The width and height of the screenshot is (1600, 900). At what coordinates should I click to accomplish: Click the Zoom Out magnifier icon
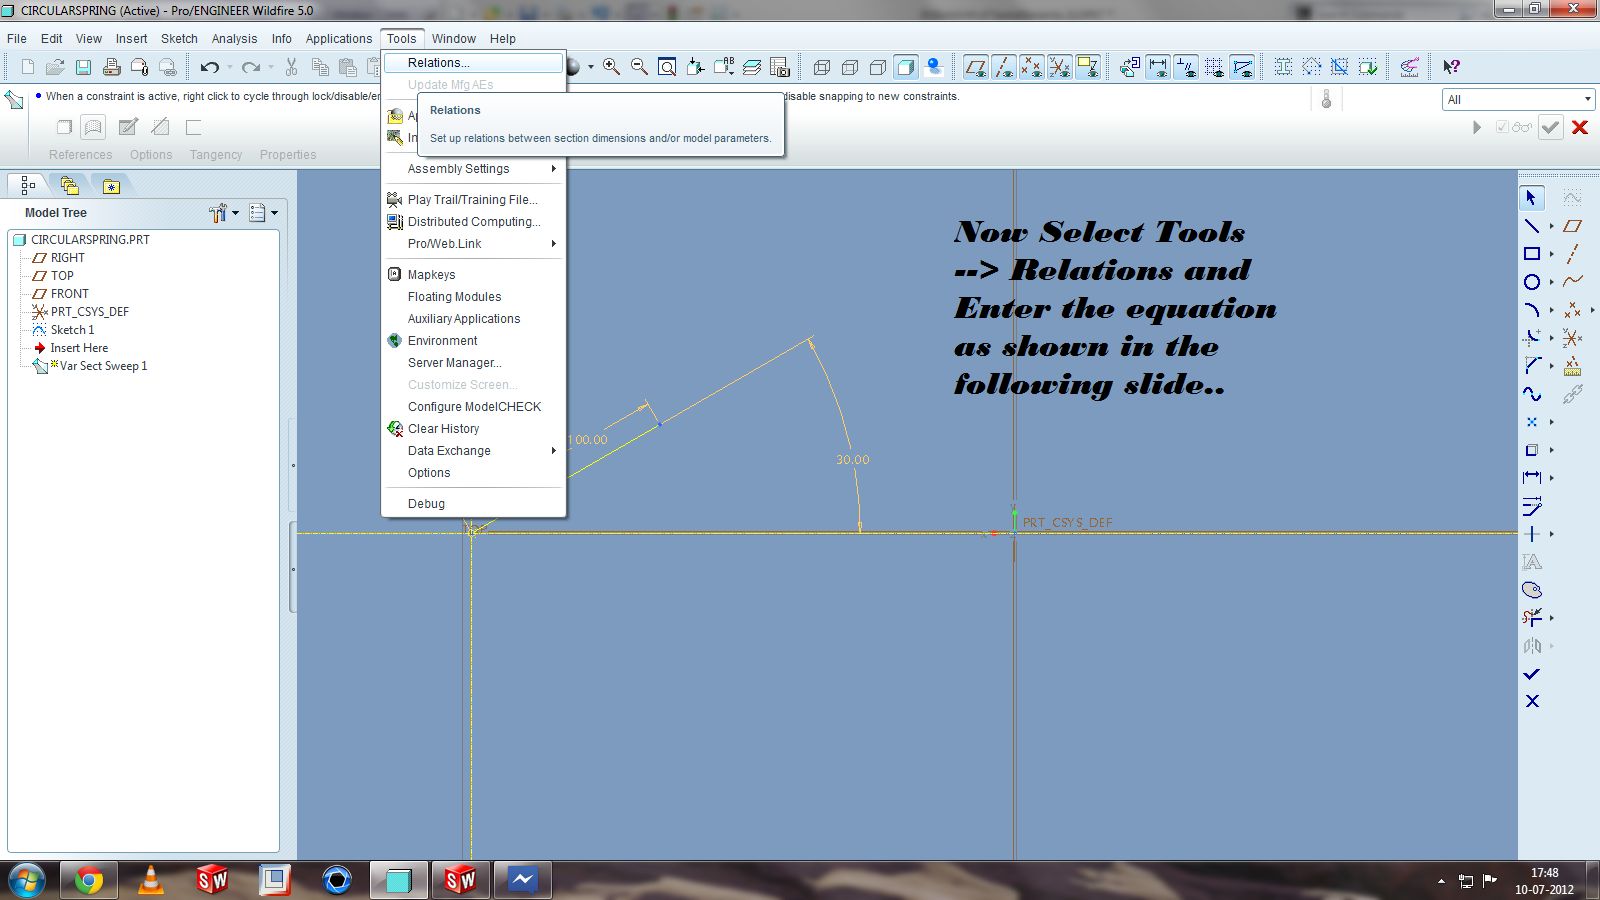pos(639,67)
